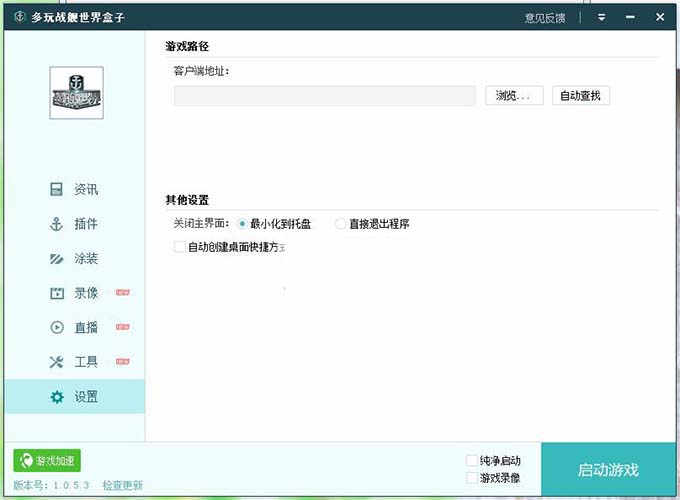Click the 涂装 stripes icon
This screenshot has width=680, height=500.
(56, 258)
